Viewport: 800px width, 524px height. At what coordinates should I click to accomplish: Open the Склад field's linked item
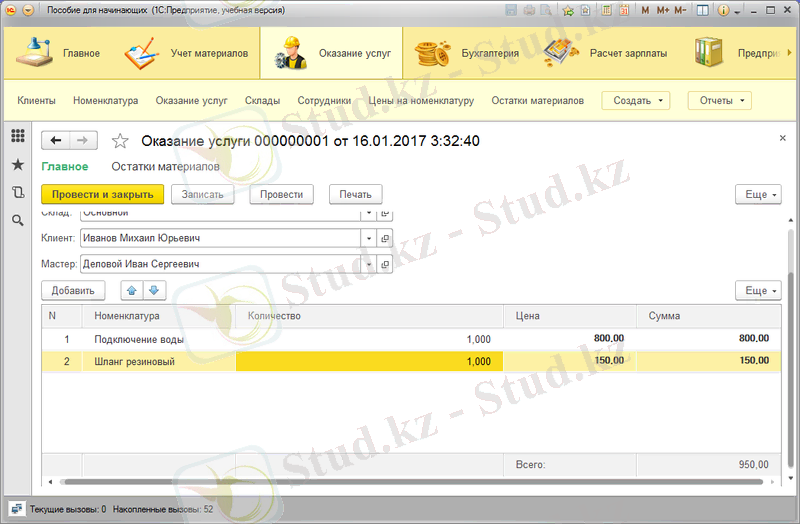click(385, 214)
